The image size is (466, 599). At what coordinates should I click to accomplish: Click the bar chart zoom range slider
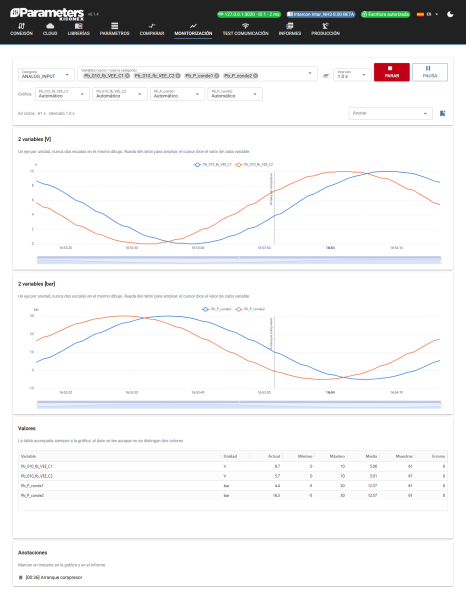239,404
